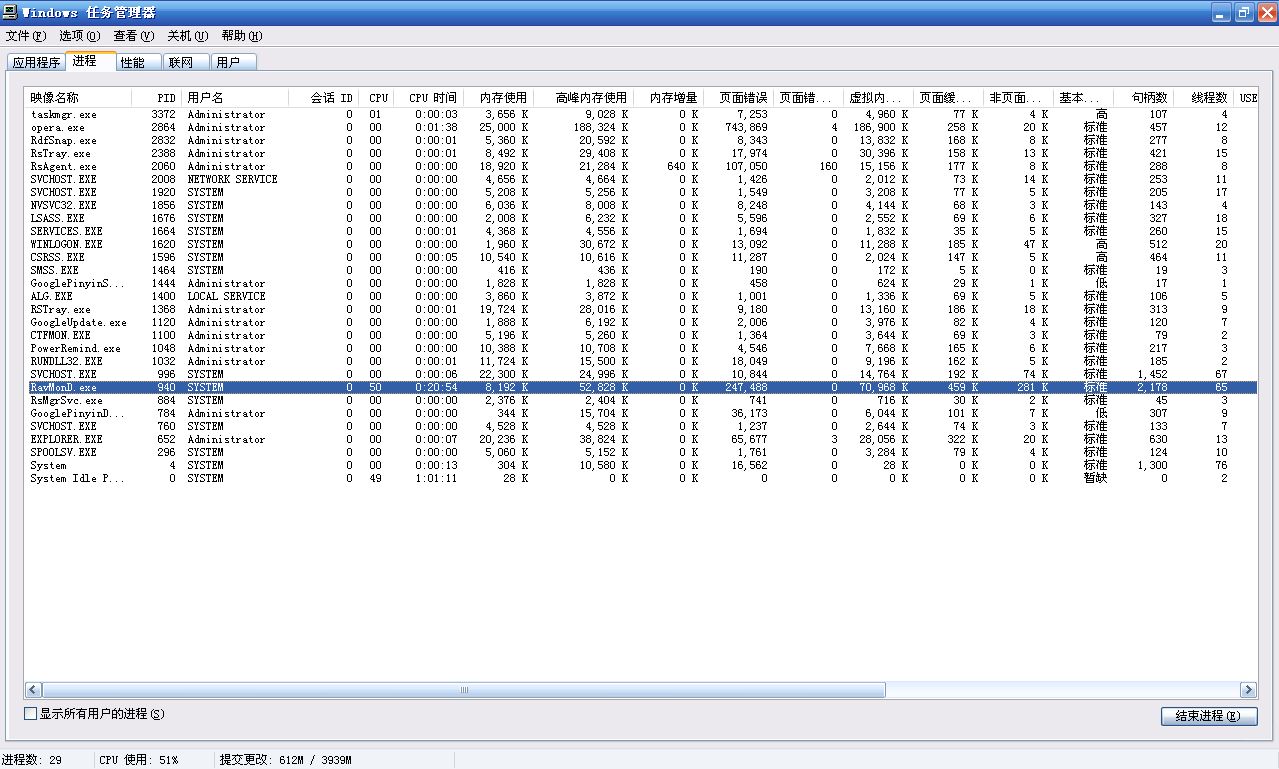Screen dimensions: 1279x769
Task: Click the horizontal scrollbar left arrow
Action: point(33,690)
